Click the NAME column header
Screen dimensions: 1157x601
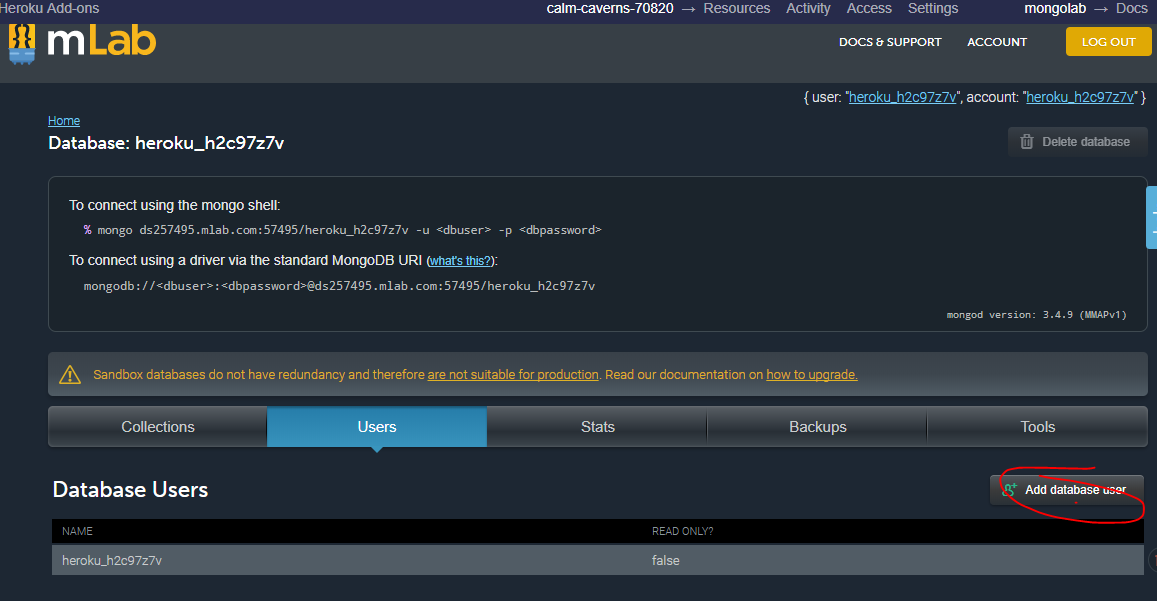click(x=77, y=531)
